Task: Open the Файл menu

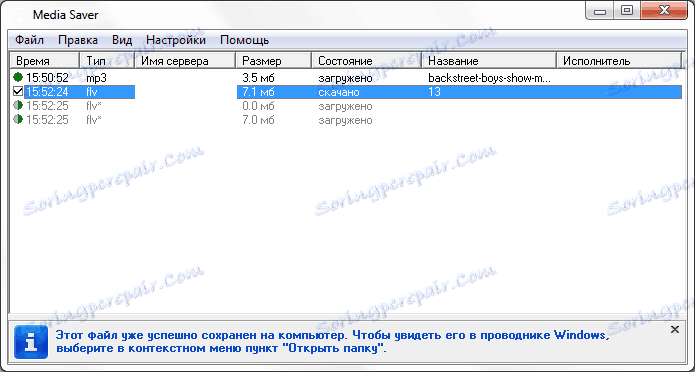Action: pyautogui.click(x=29, y=40)
